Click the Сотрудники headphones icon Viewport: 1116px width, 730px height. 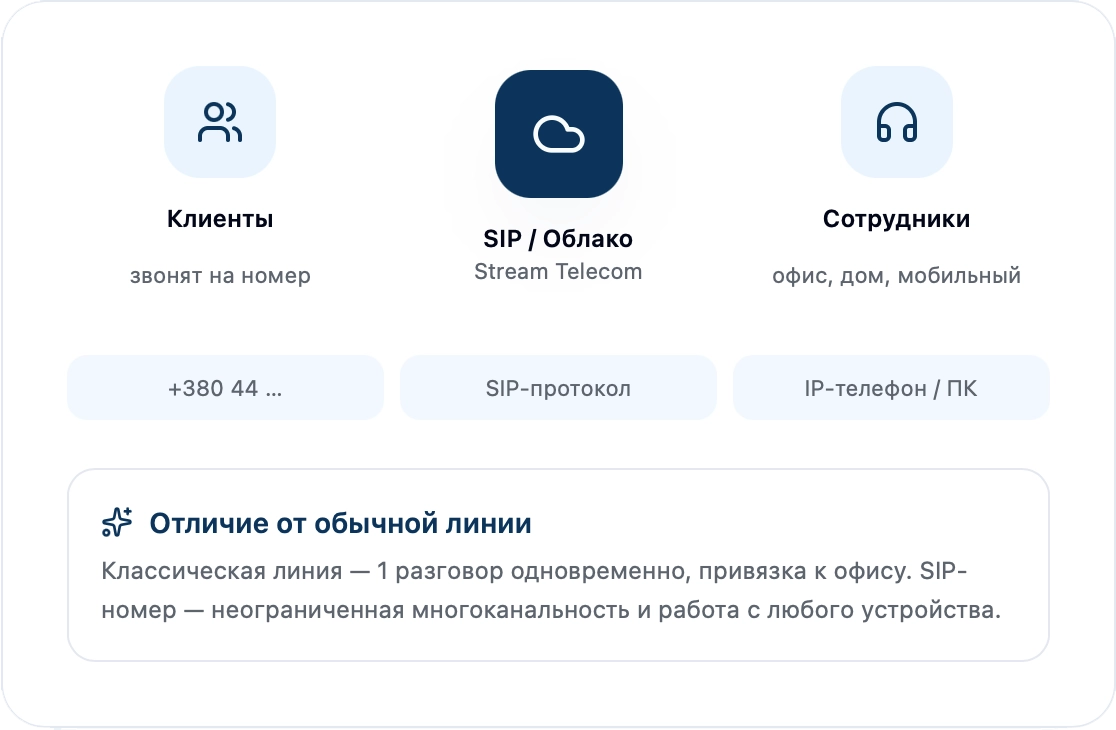coord(897,122)
